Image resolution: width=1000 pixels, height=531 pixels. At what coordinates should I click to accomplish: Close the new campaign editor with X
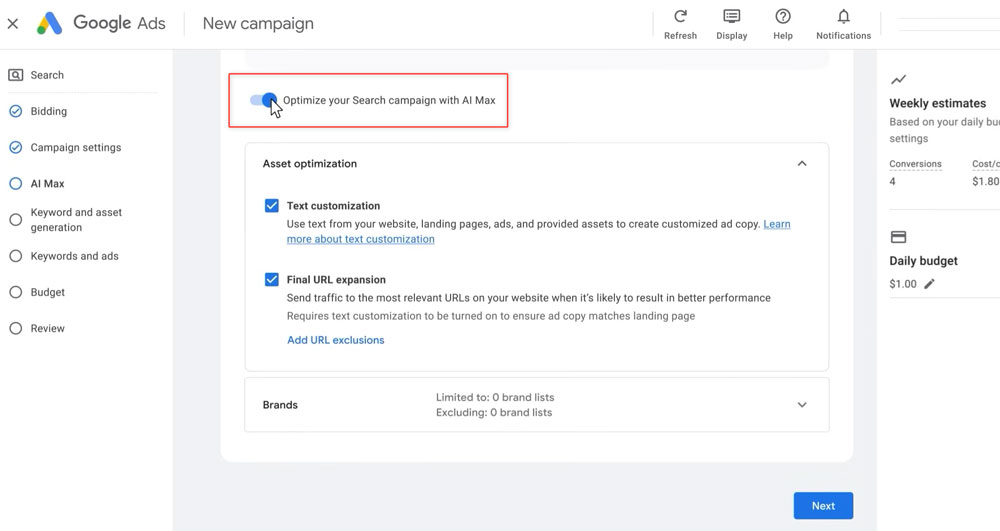(13, 24)
